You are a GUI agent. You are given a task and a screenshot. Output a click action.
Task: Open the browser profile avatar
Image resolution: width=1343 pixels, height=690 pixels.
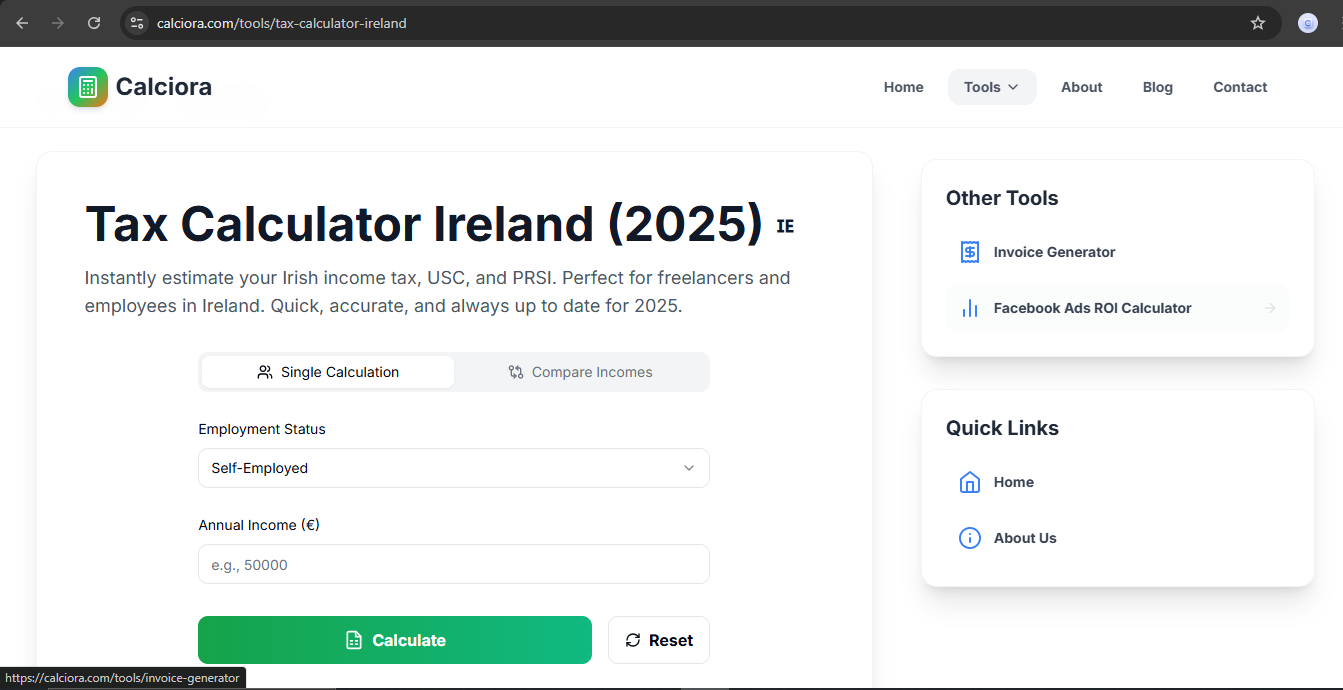1308,23
